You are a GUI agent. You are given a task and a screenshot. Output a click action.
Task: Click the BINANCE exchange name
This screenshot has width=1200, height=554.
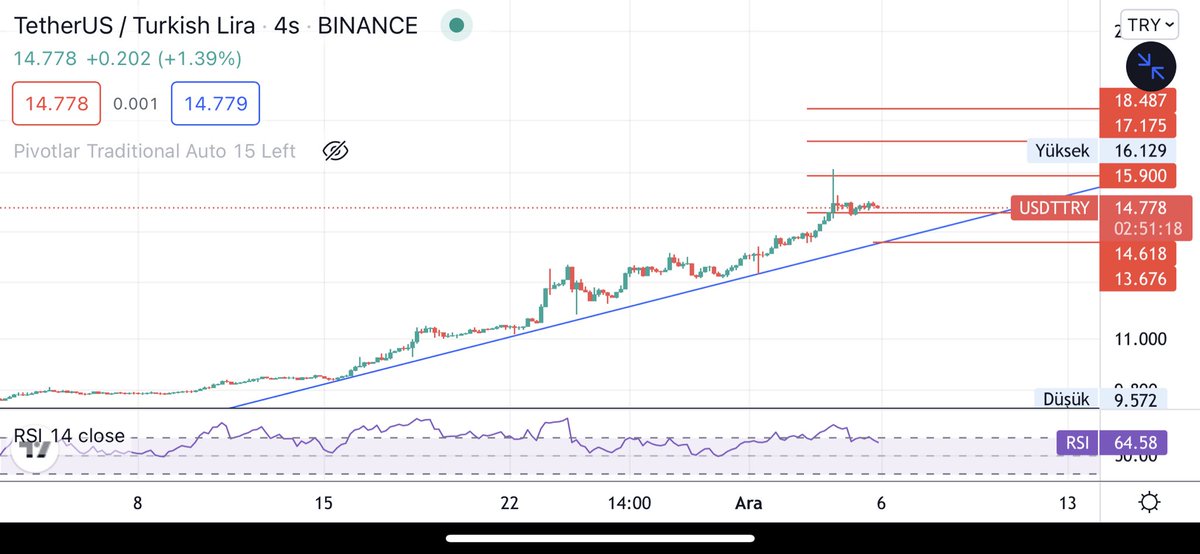coord(368,26)
